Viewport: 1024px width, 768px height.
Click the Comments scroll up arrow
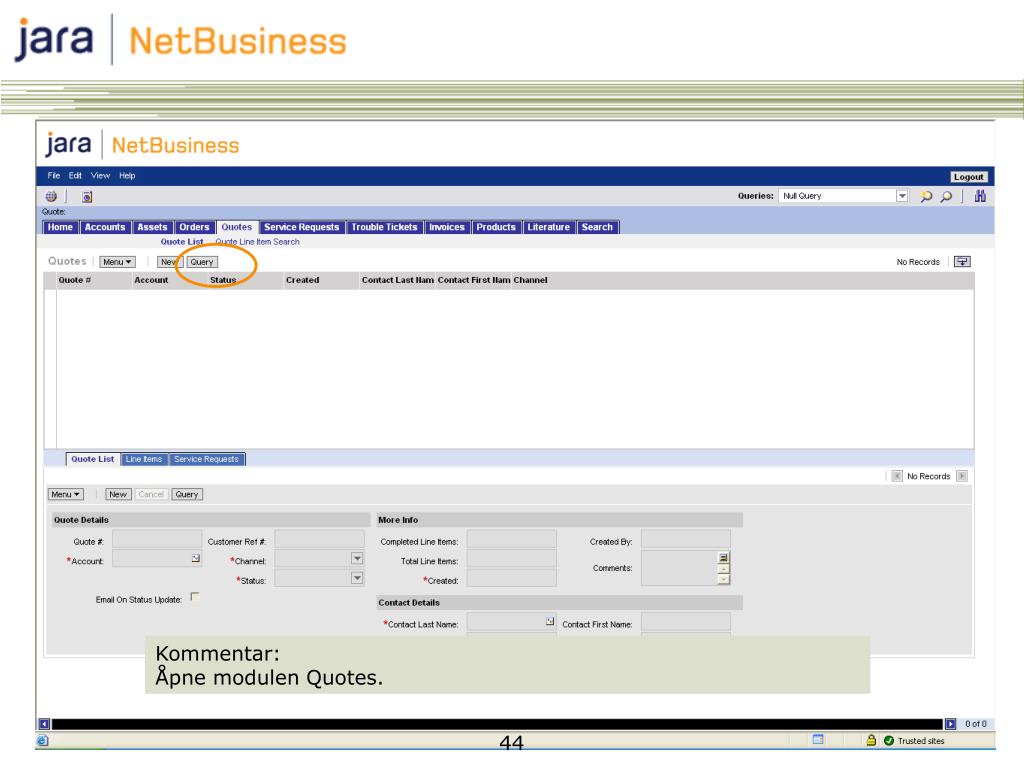click(x=724, y=569)
